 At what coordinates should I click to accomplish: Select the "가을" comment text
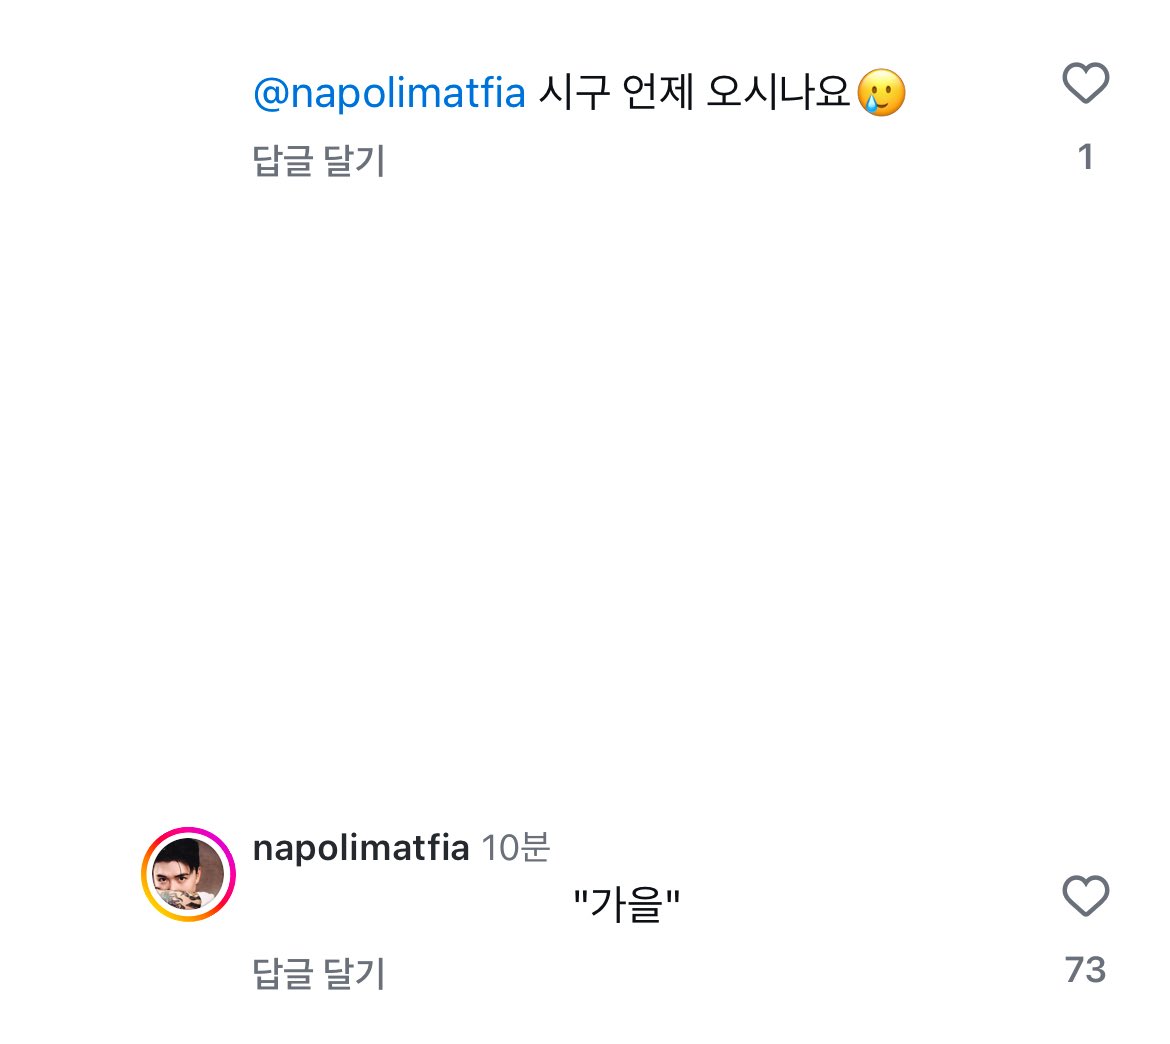point(626,906)
